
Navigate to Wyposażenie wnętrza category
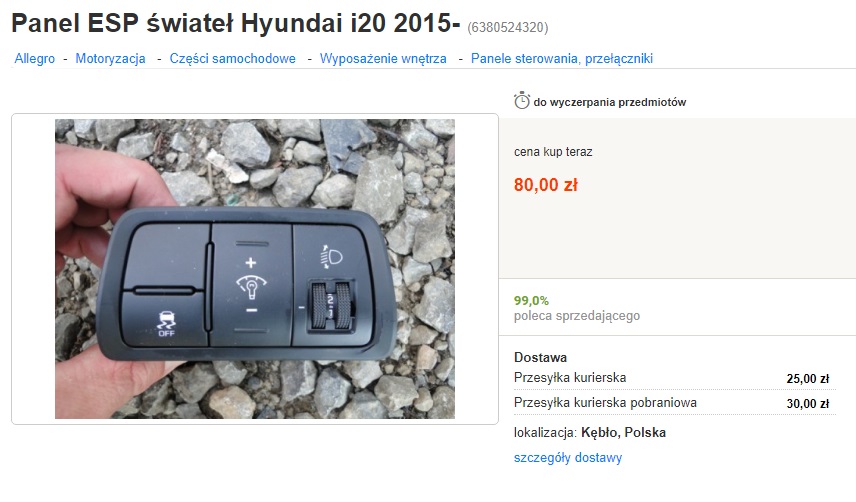(x=383, y=58)
